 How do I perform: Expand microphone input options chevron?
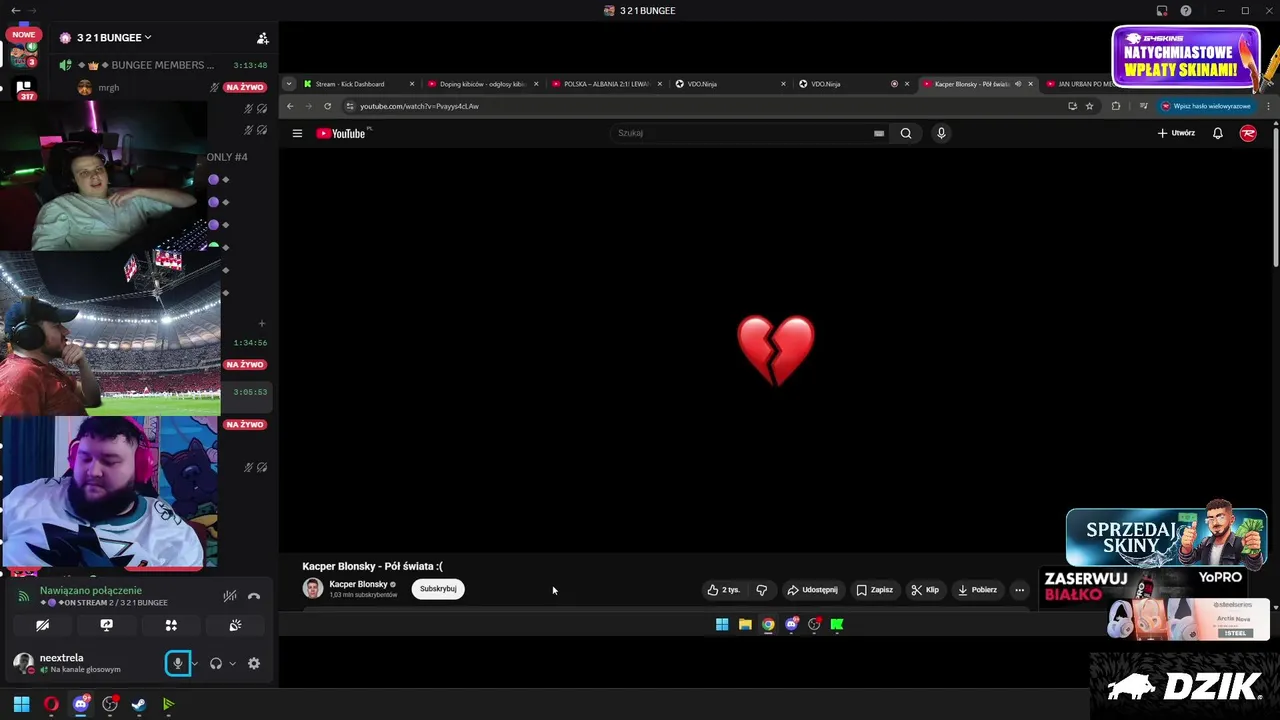tap(195, 663)
